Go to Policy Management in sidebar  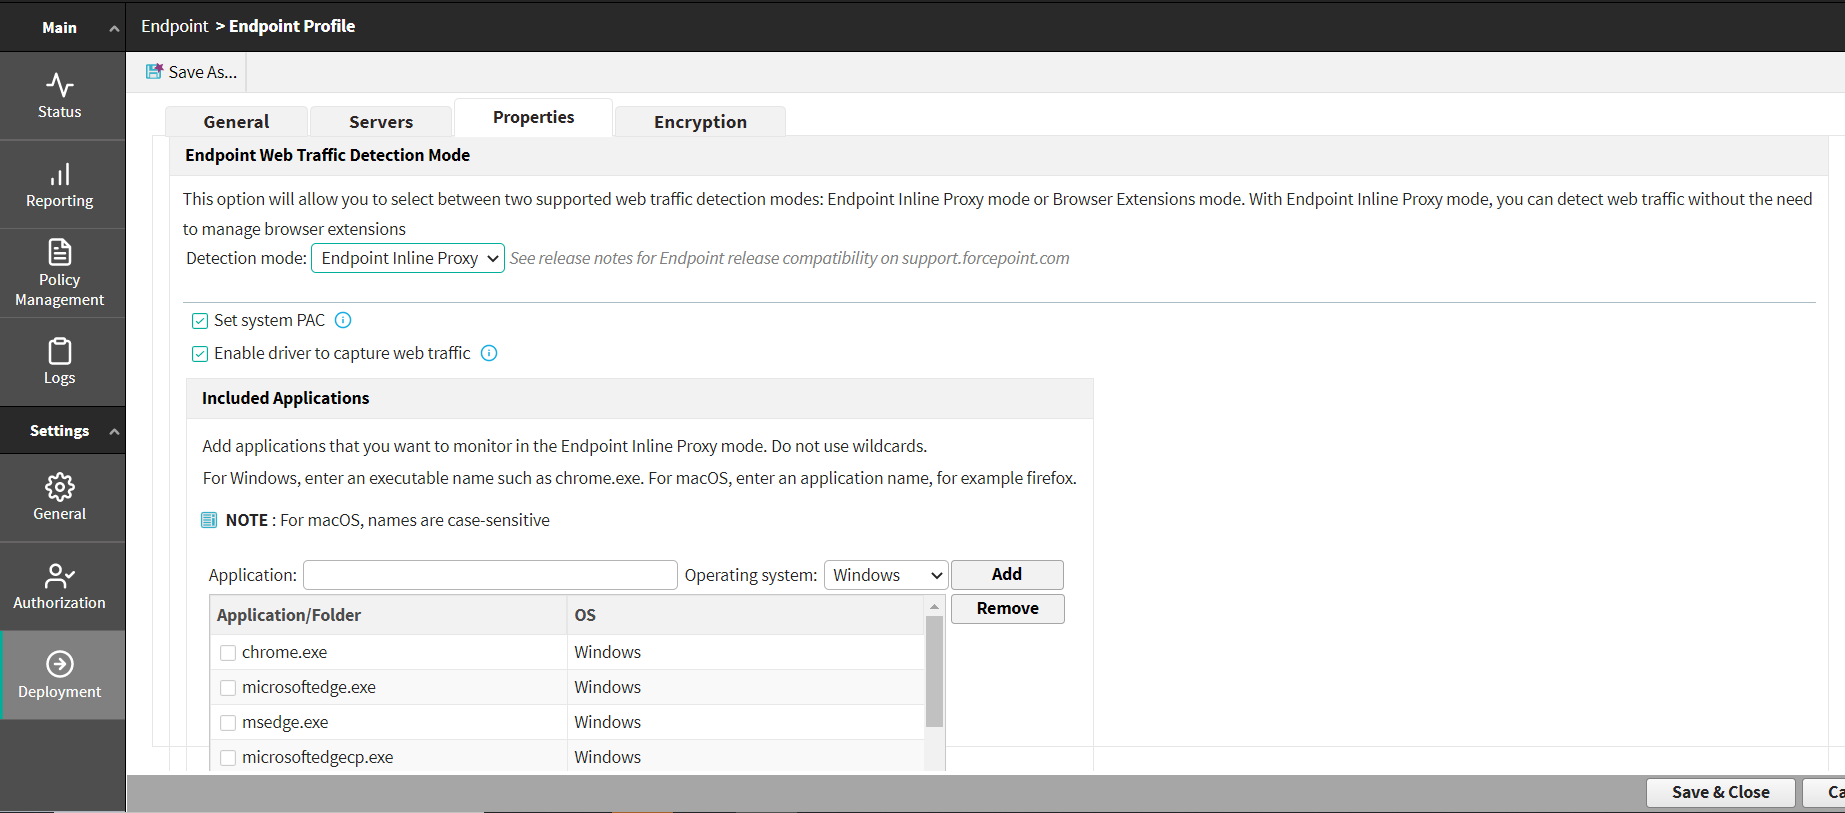tap(60, 273)
